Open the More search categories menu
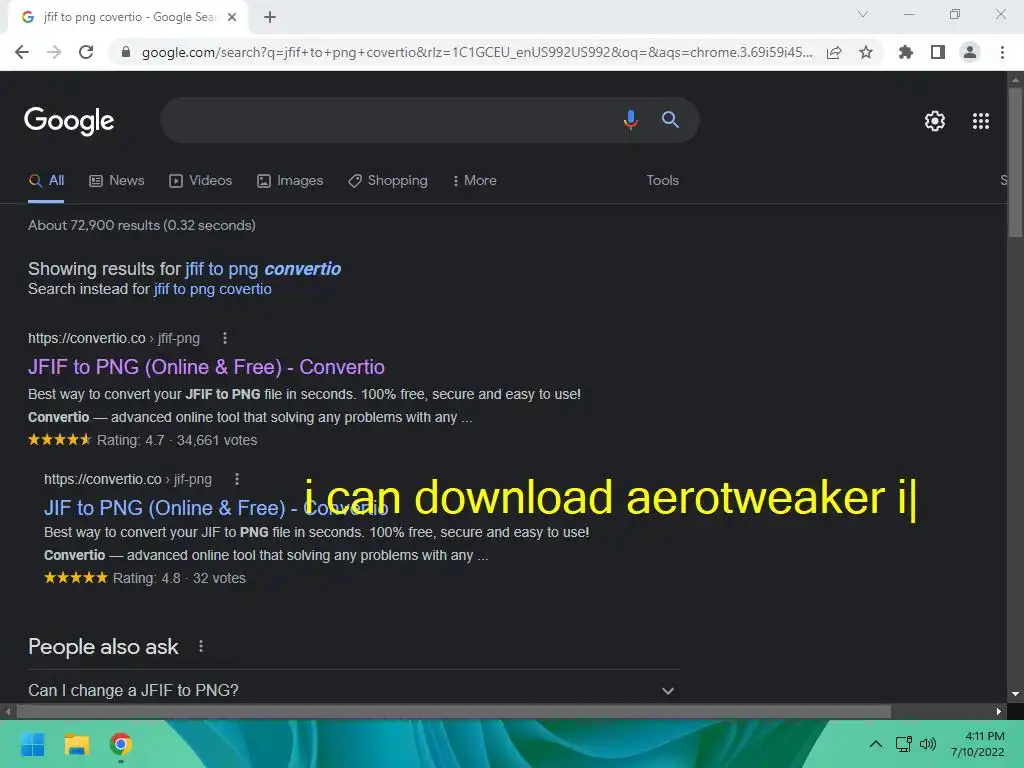1024x768 pixels. pyautogui.click(x=474, y=181)
